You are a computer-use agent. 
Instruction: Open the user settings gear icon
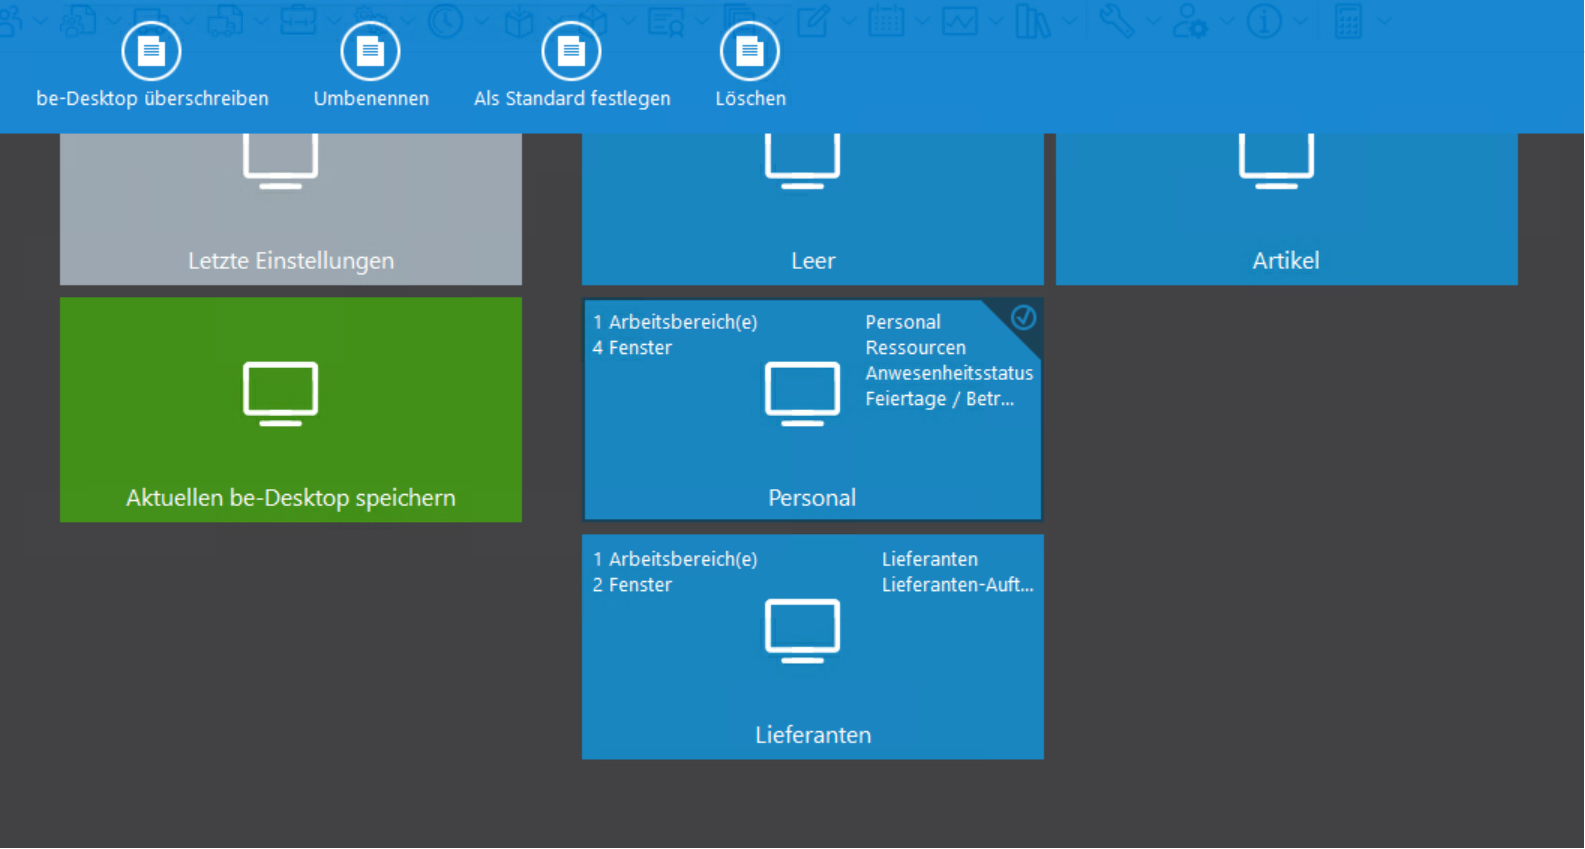tap(1190, 20)
